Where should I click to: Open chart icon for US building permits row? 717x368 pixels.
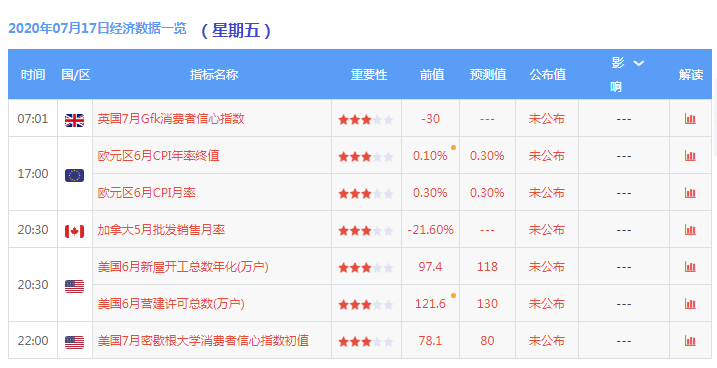click(690, 304)
